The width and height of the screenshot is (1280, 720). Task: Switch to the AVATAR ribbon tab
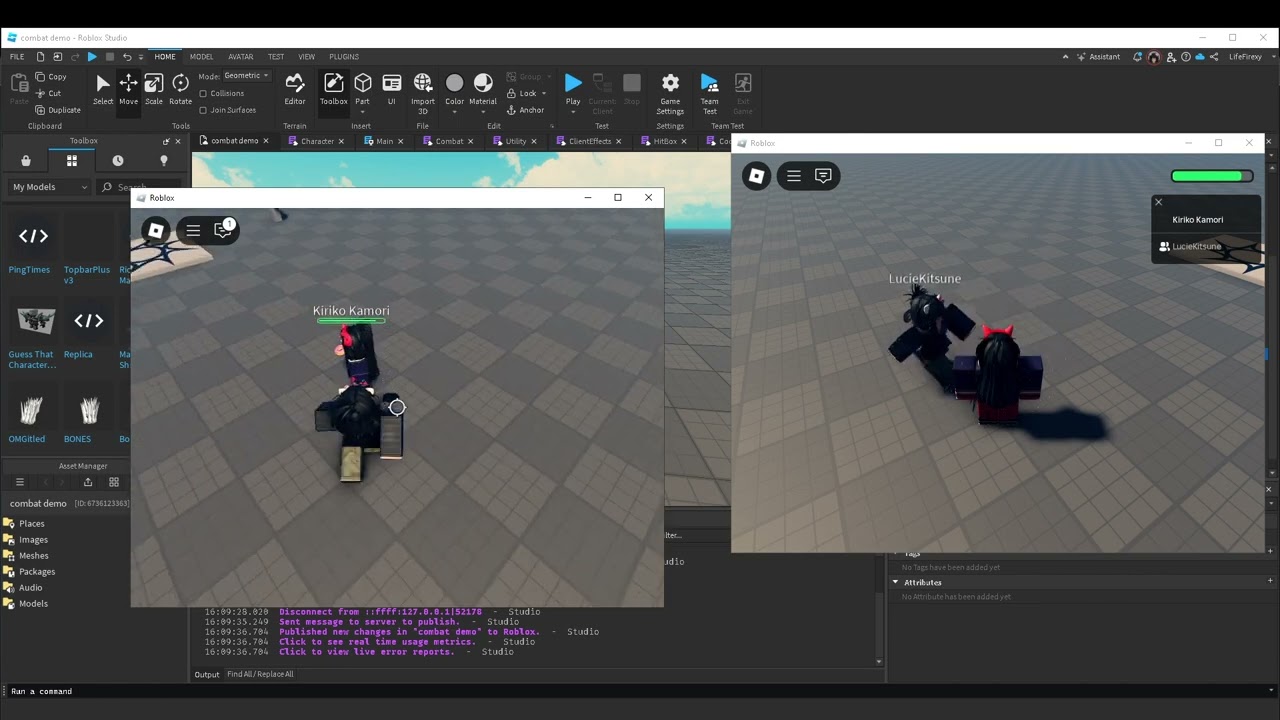(240, 57)
